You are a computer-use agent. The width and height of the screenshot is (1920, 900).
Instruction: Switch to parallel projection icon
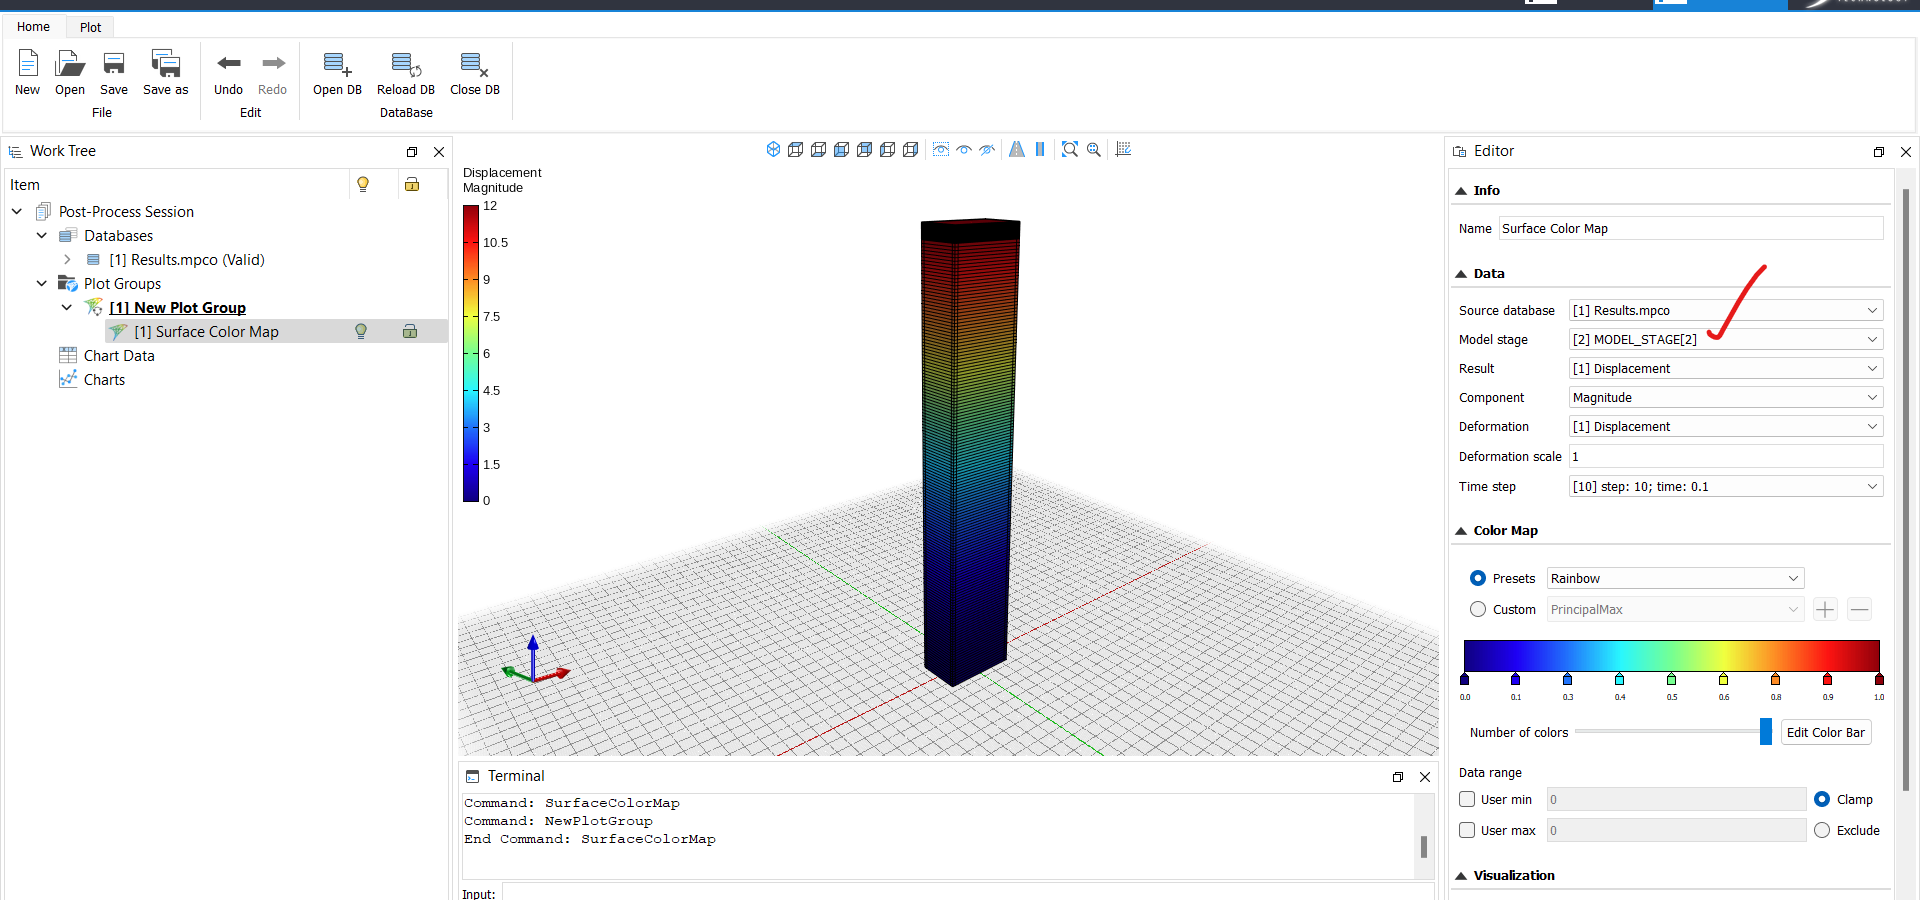click(1040, 149)
